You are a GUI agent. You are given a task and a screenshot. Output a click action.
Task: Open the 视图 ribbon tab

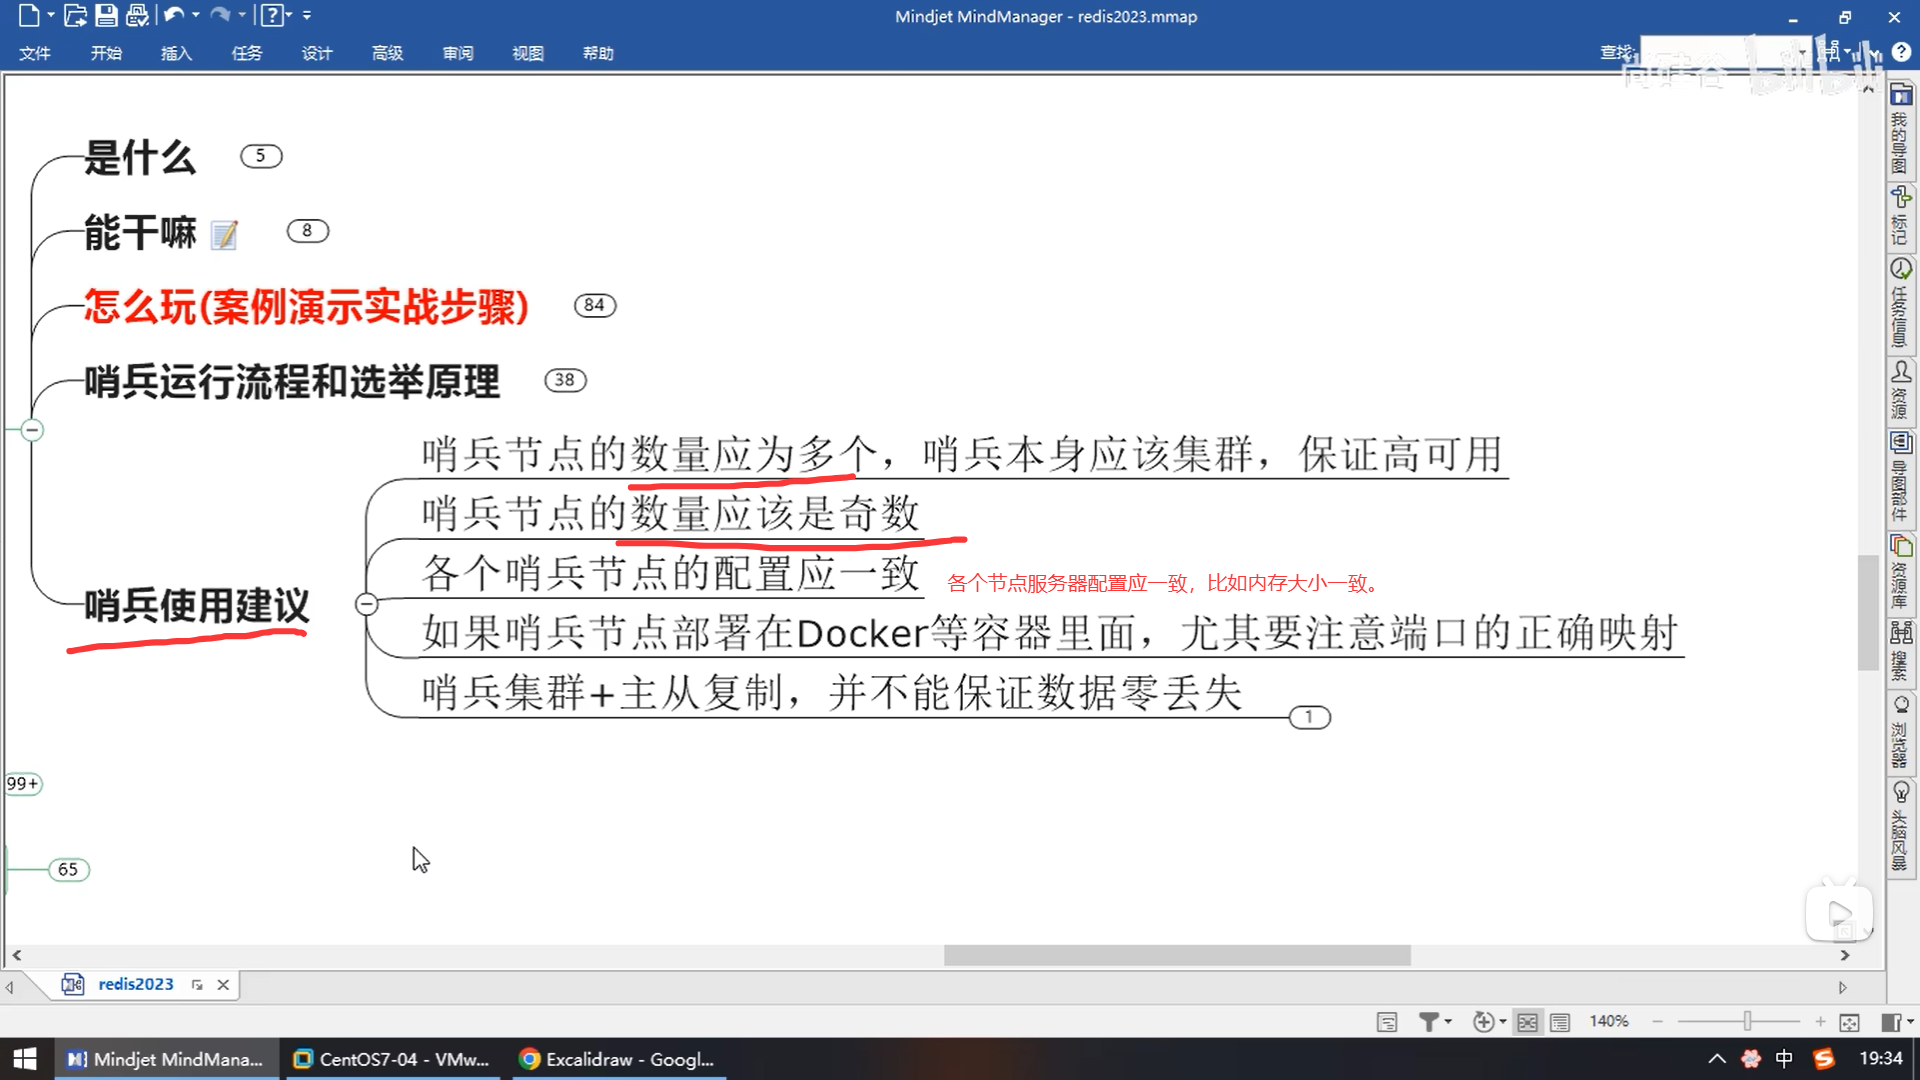pyautogui.click(x=527, y=53)
